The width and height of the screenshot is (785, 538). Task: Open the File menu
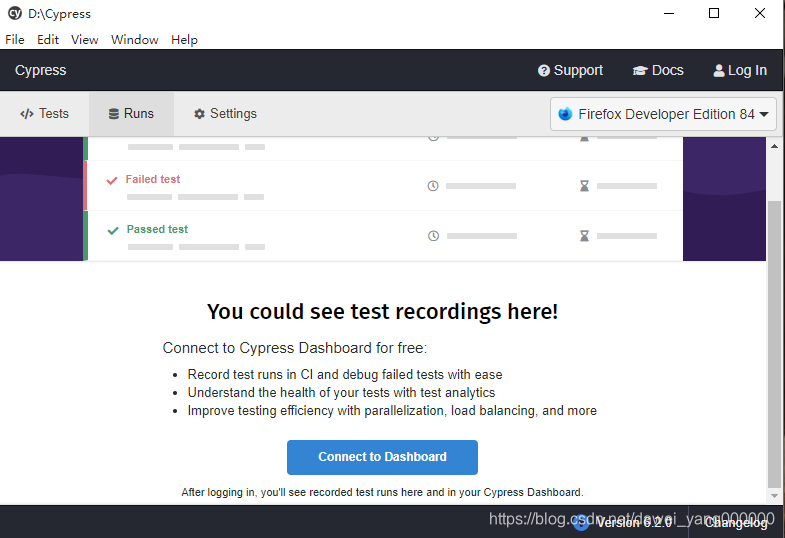coord(15,40)
